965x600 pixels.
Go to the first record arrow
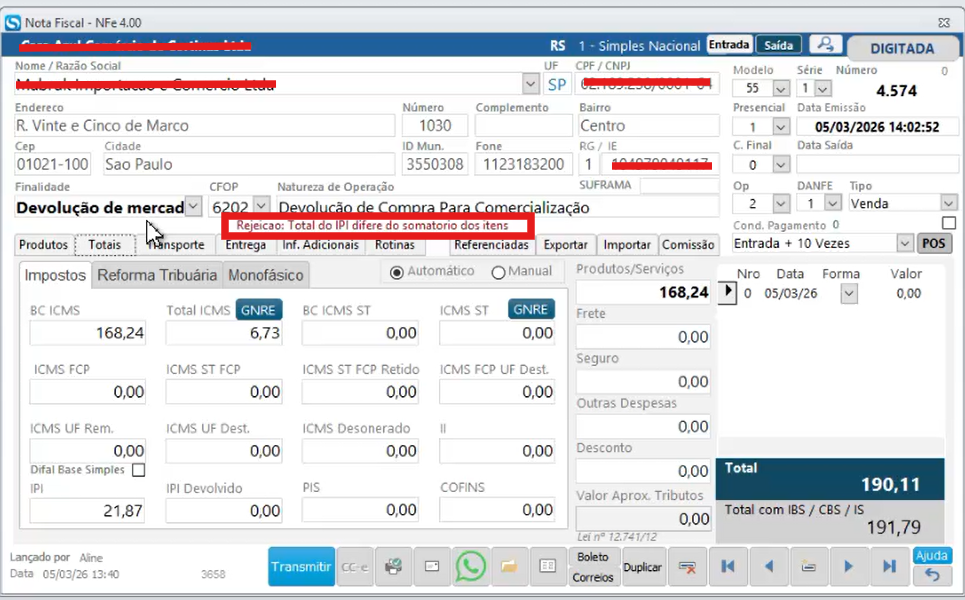pos(728,566)
